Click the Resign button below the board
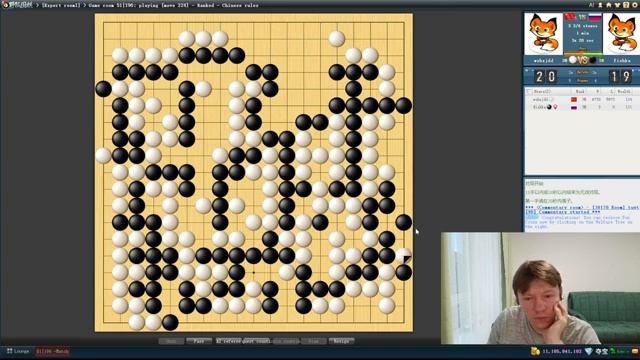This screenshot has height=360, width=640. (x=341, y=341)
